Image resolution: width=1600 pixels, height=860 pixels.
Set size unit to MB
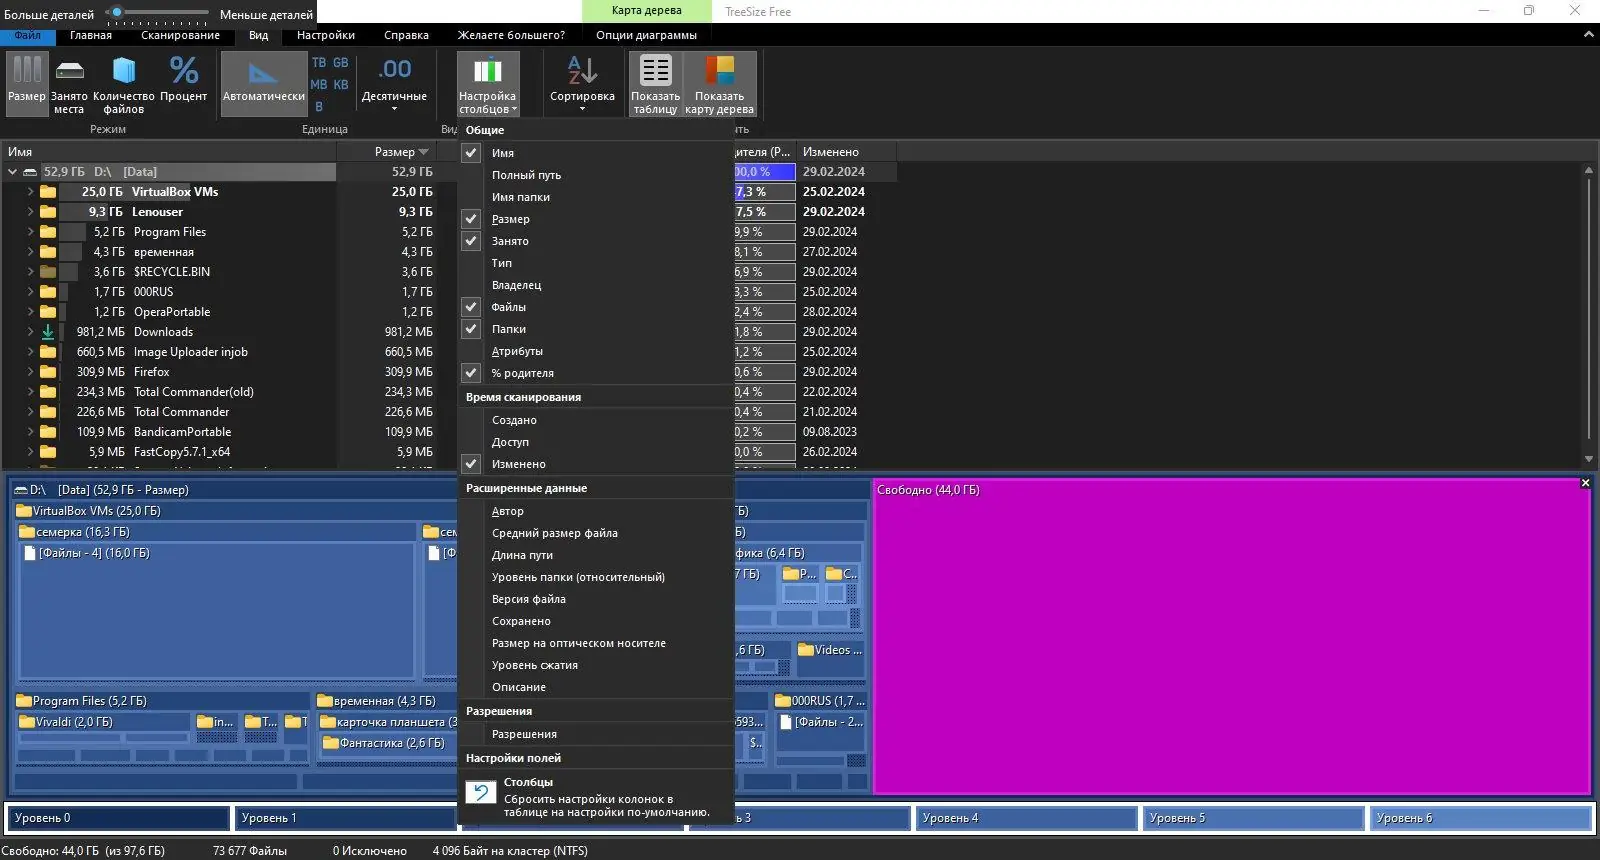pyautogui.click(x=319, y=84)
